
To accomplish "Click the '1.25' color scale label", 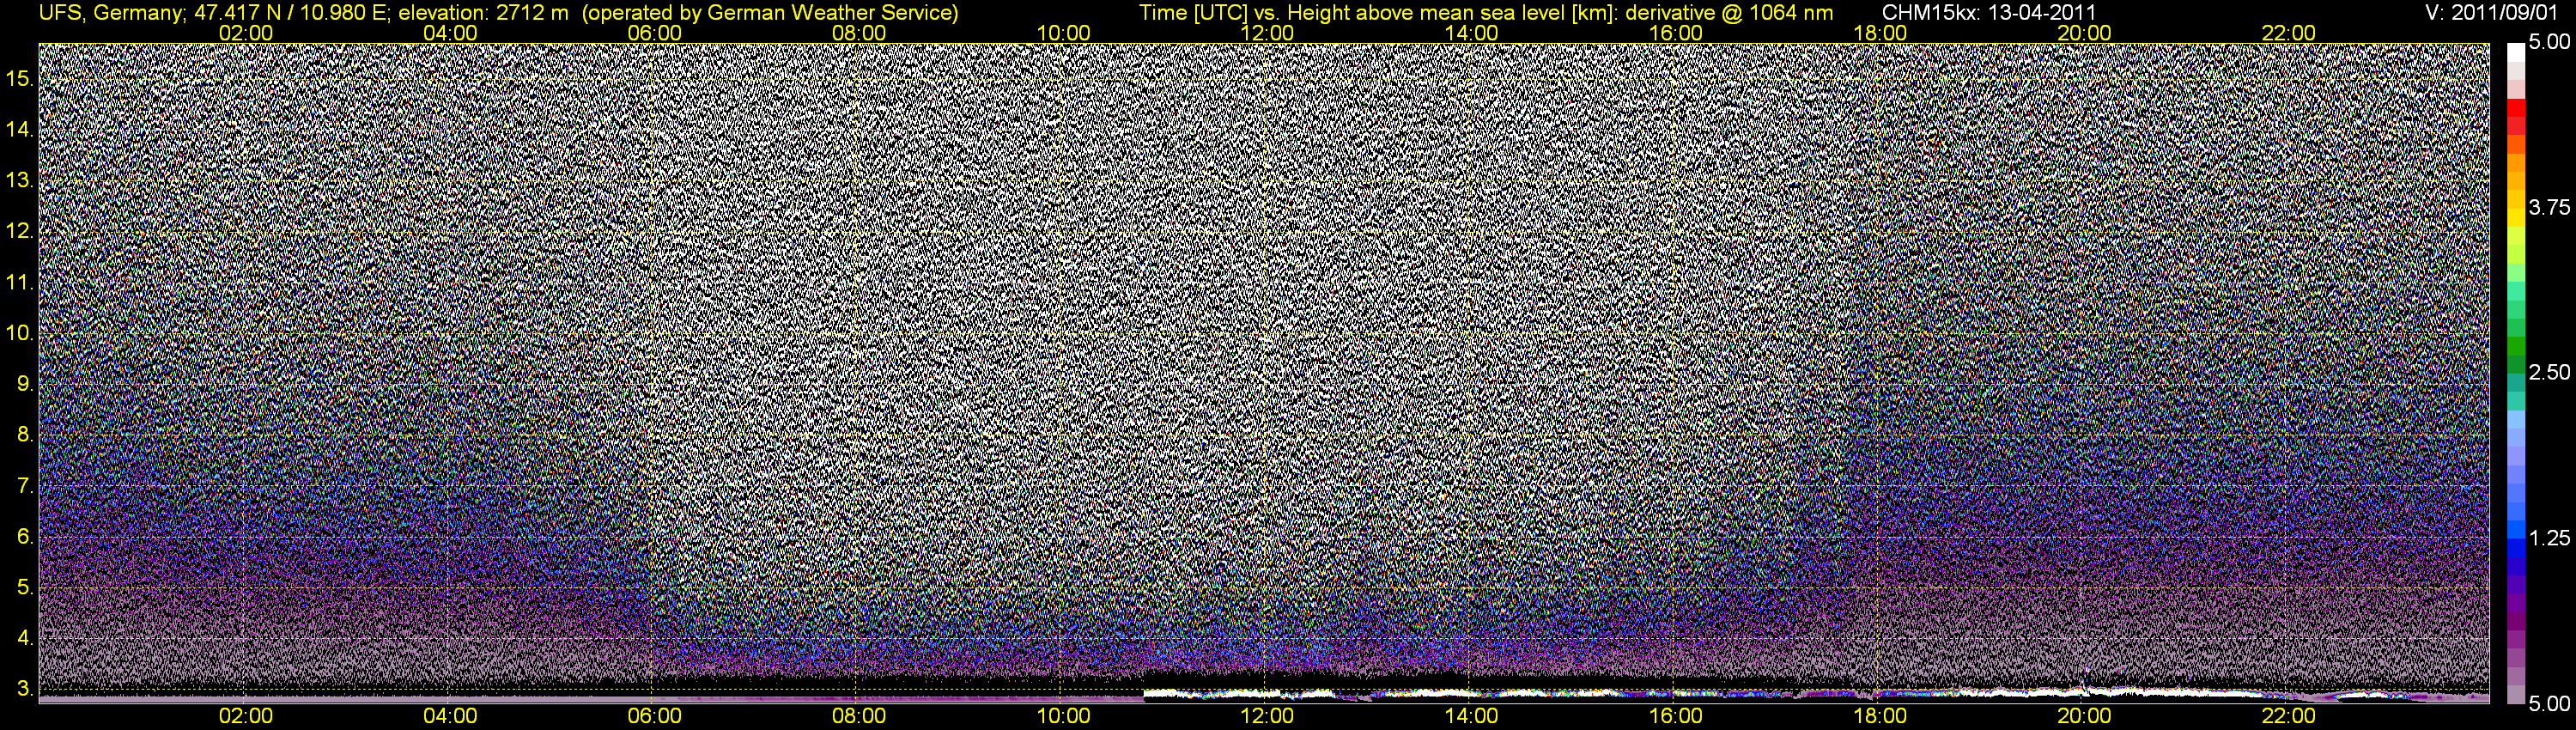I will point(2550,538).
